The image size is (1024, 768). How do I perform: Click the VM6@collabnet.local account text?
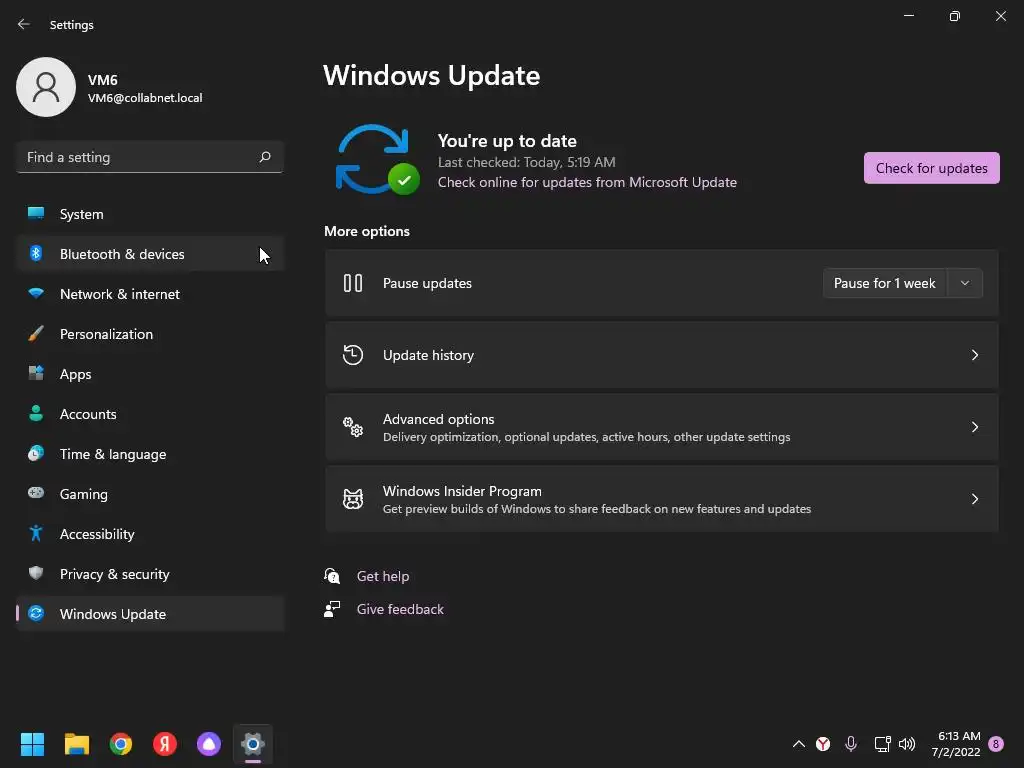[145, 98]
